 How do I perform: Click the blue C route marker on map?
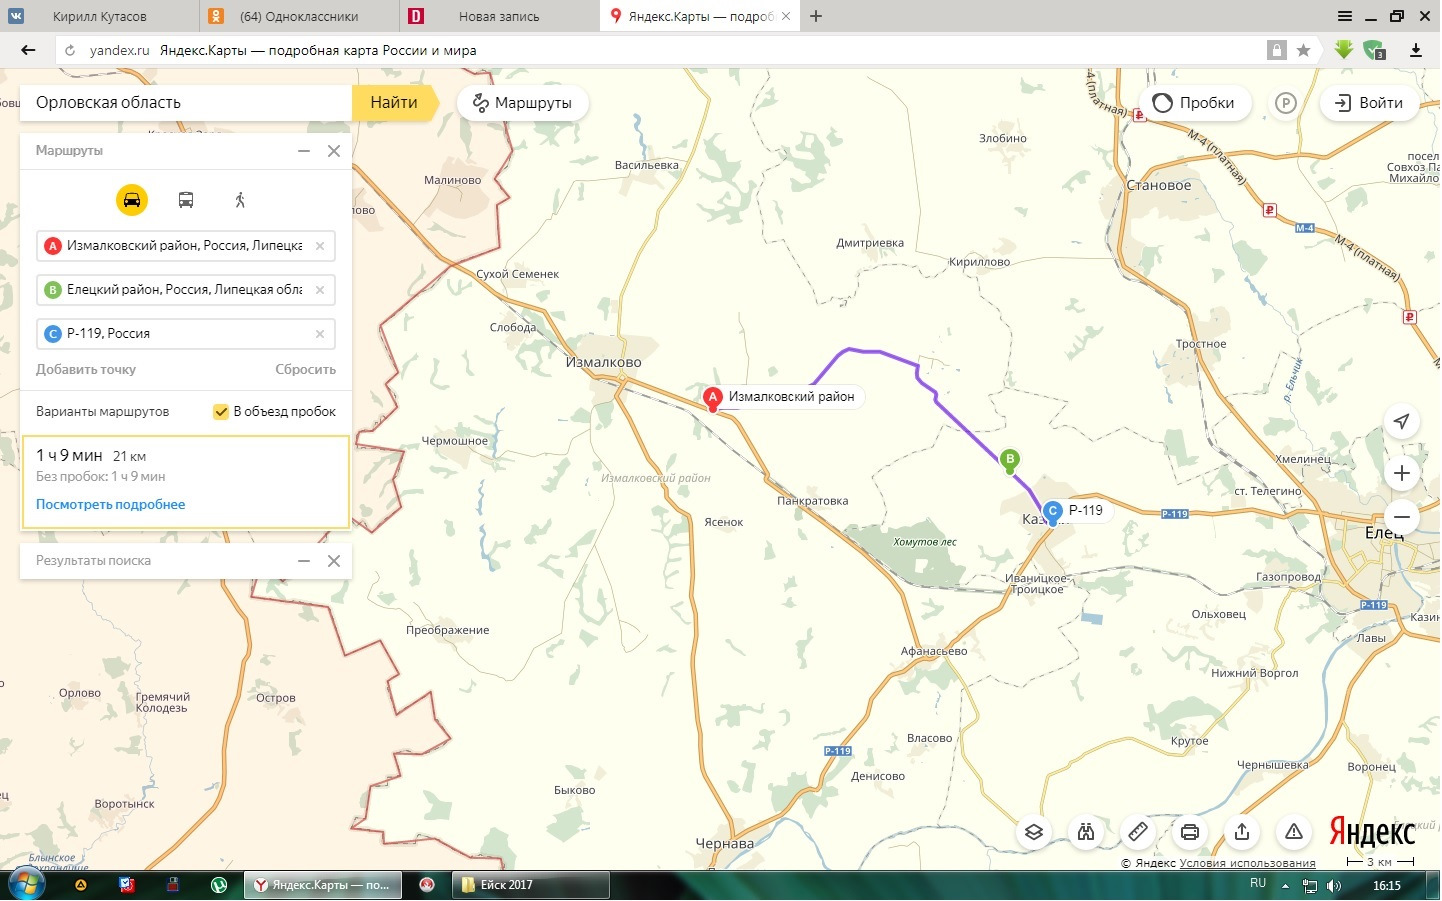point(1052,512)
